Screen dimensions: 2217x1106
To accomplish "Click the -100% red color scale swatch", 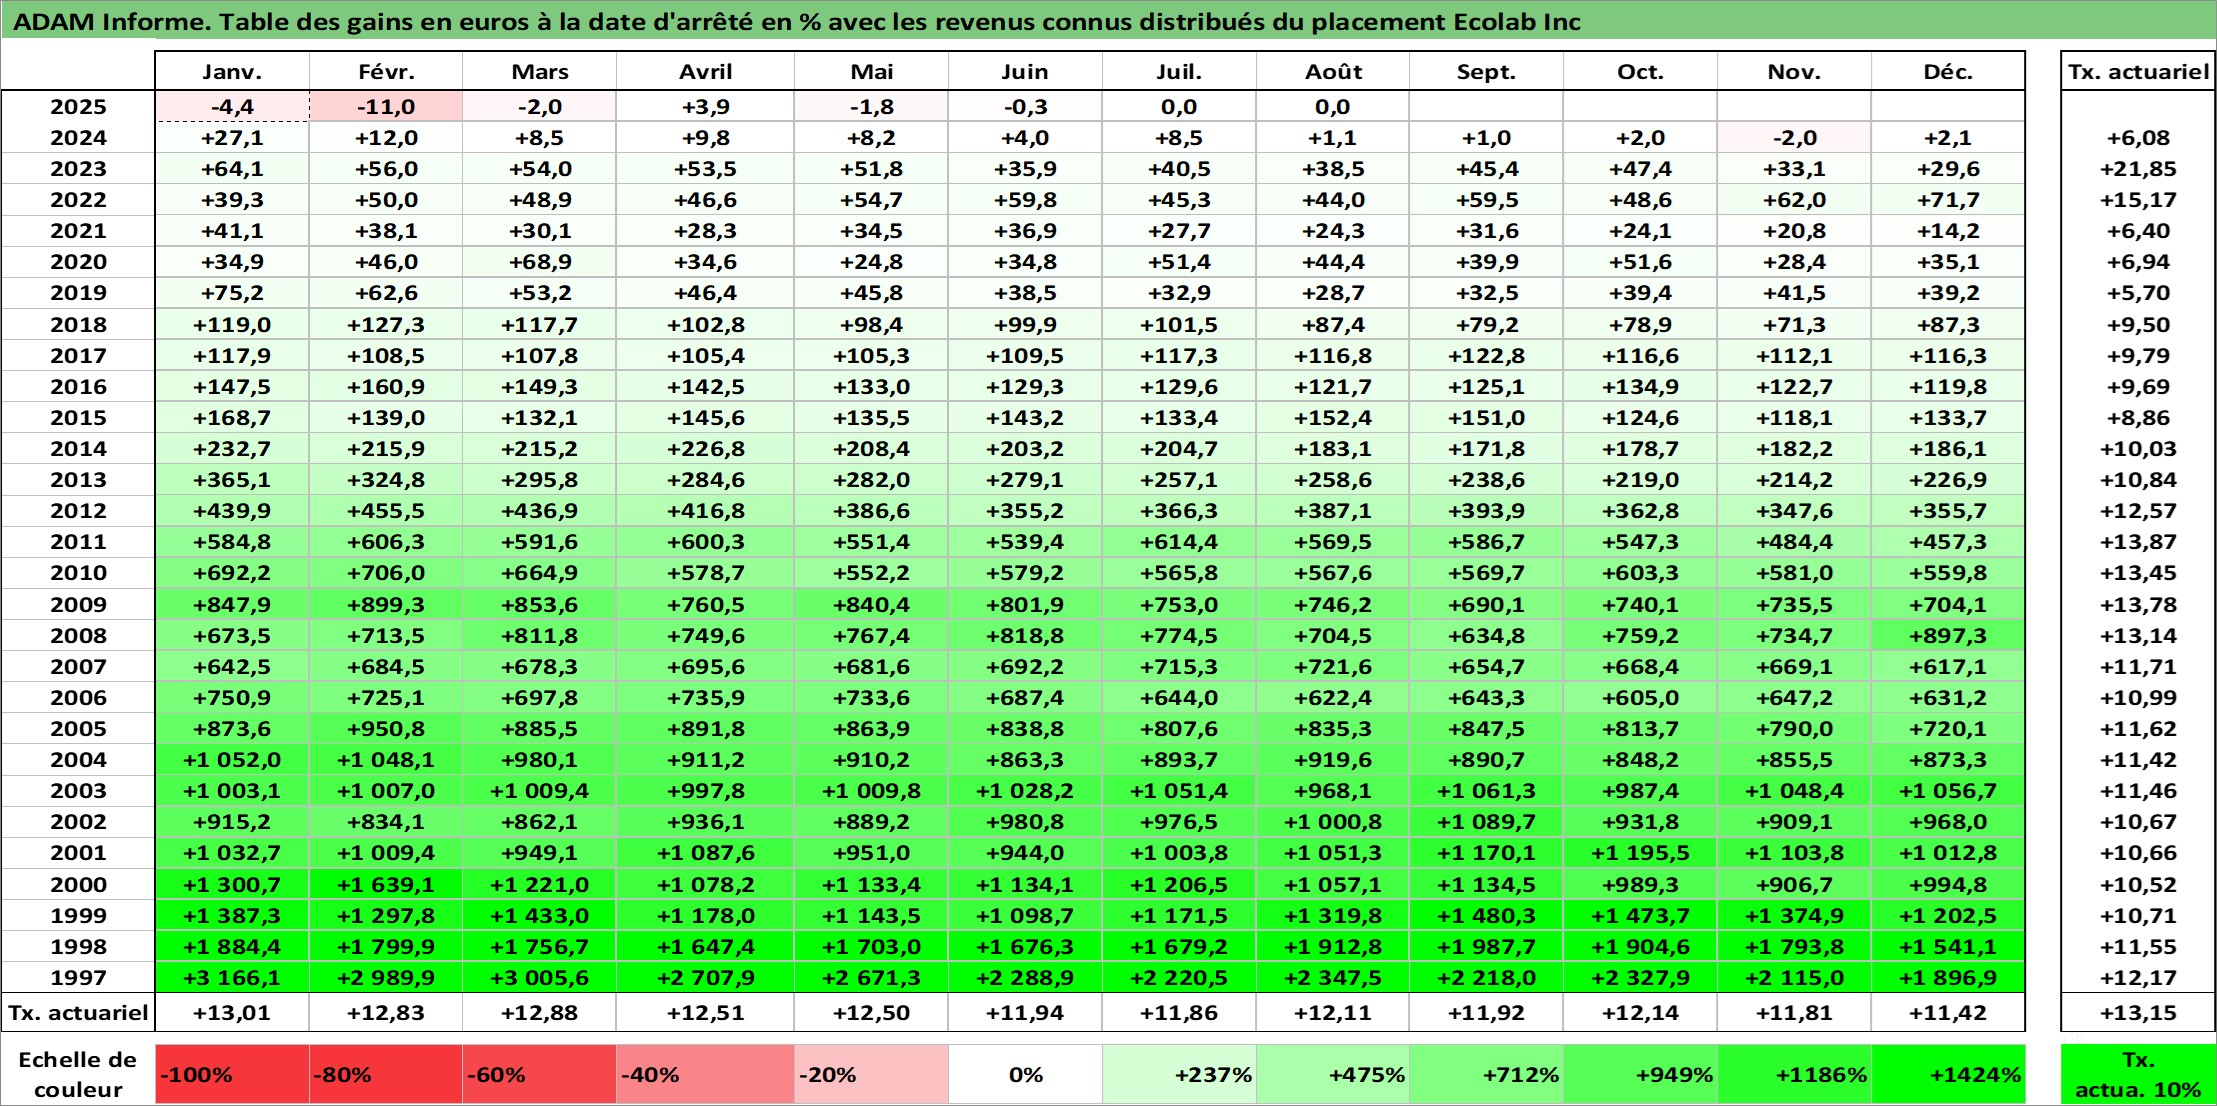I will click(x=232, y=1074).
